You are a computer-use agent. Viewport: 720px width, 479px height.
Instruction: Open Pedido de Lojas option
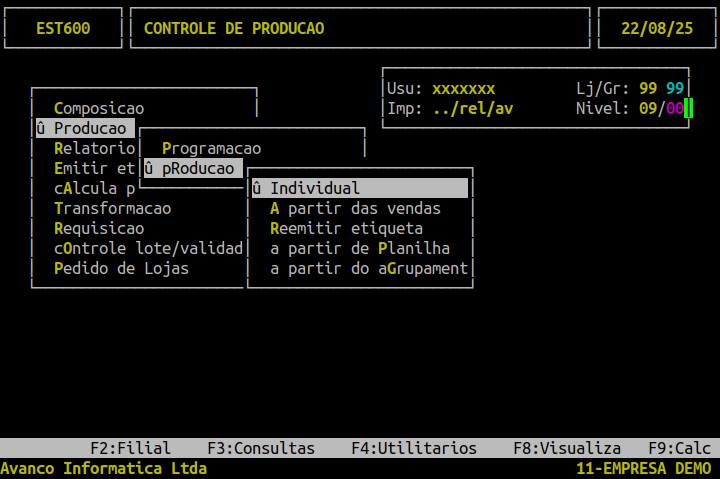pyautogui.click(x=121, y=268)
